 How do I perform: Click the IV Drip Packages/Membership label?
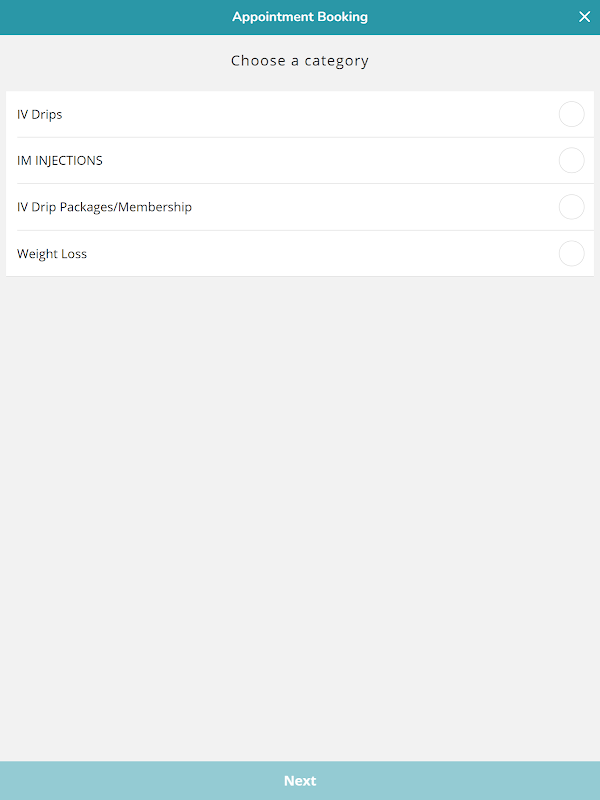pos(104,207)
